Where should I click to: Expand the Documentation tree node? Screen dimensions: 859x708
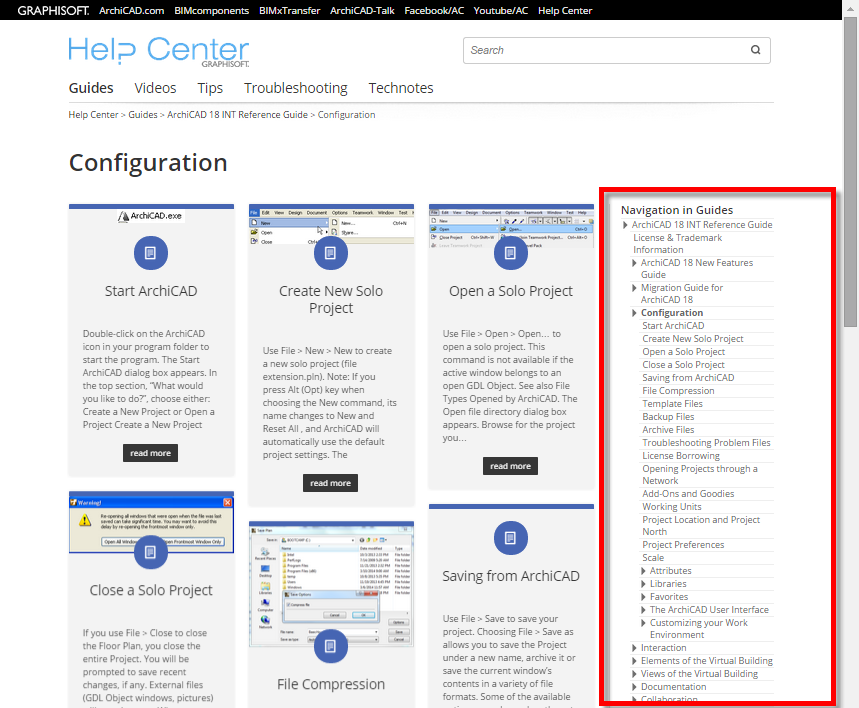[634, 687]
